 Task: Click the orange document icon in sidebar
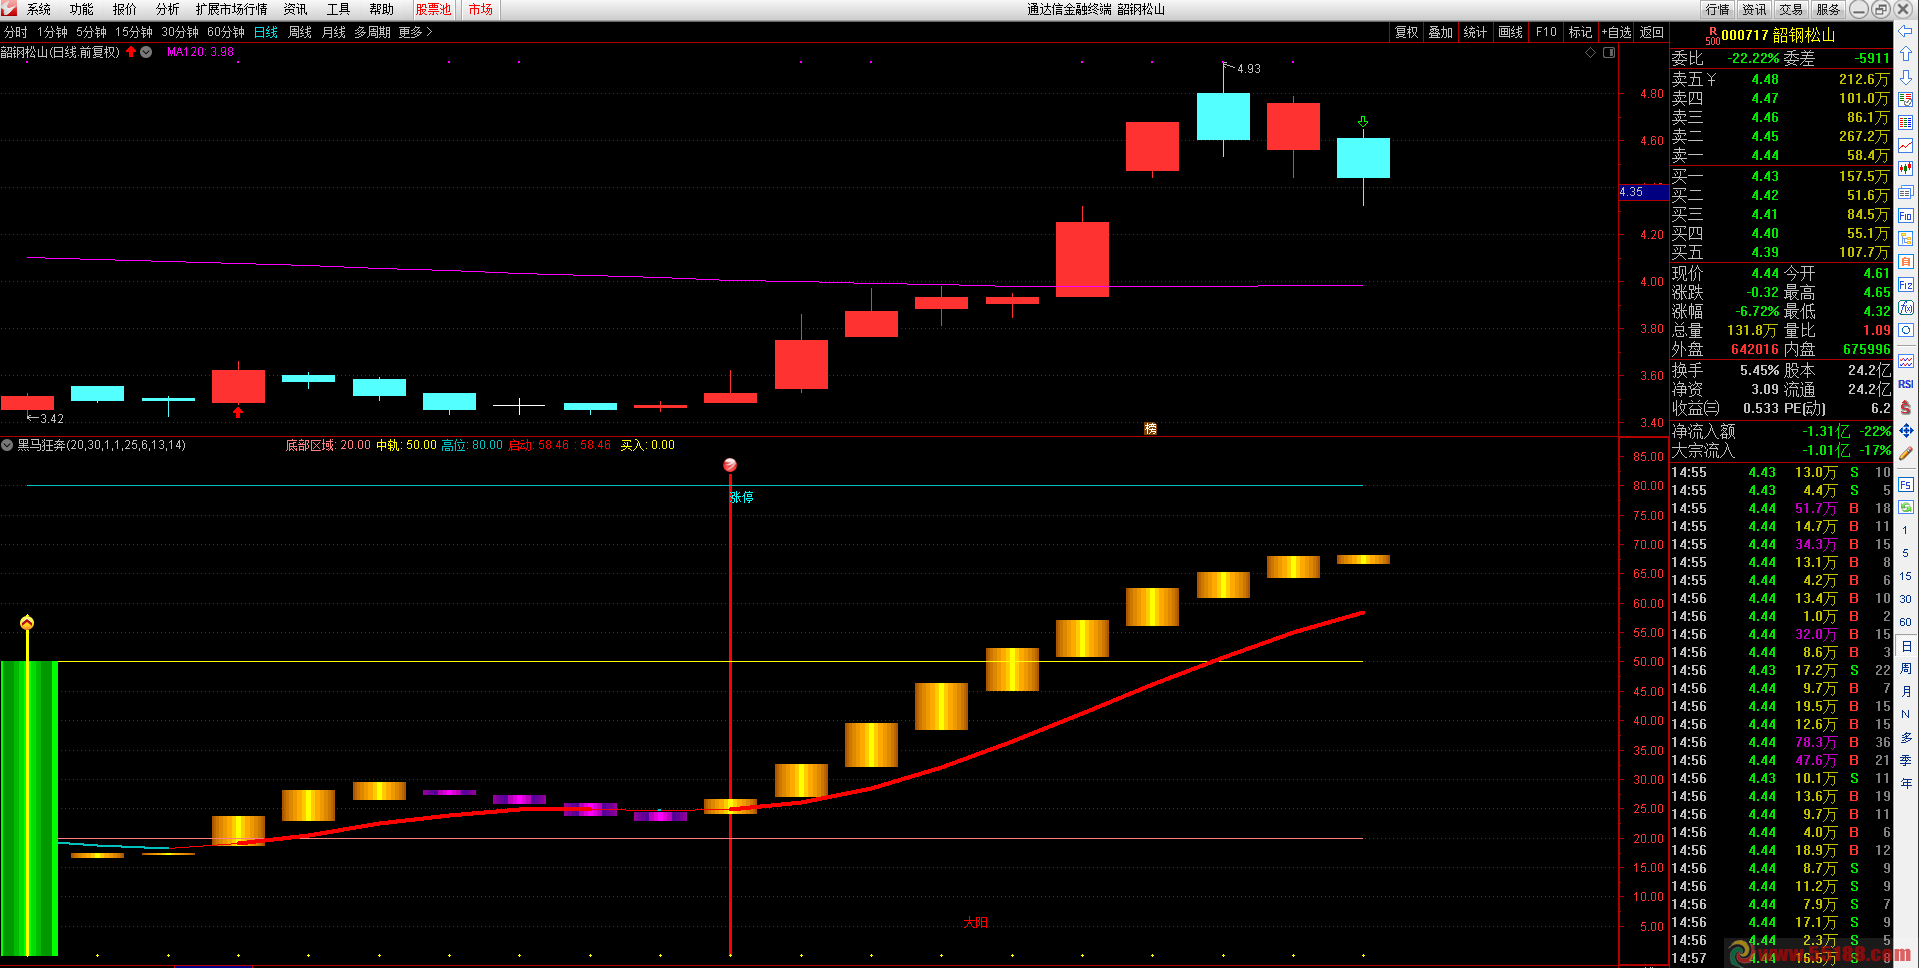pos(1906,261)
